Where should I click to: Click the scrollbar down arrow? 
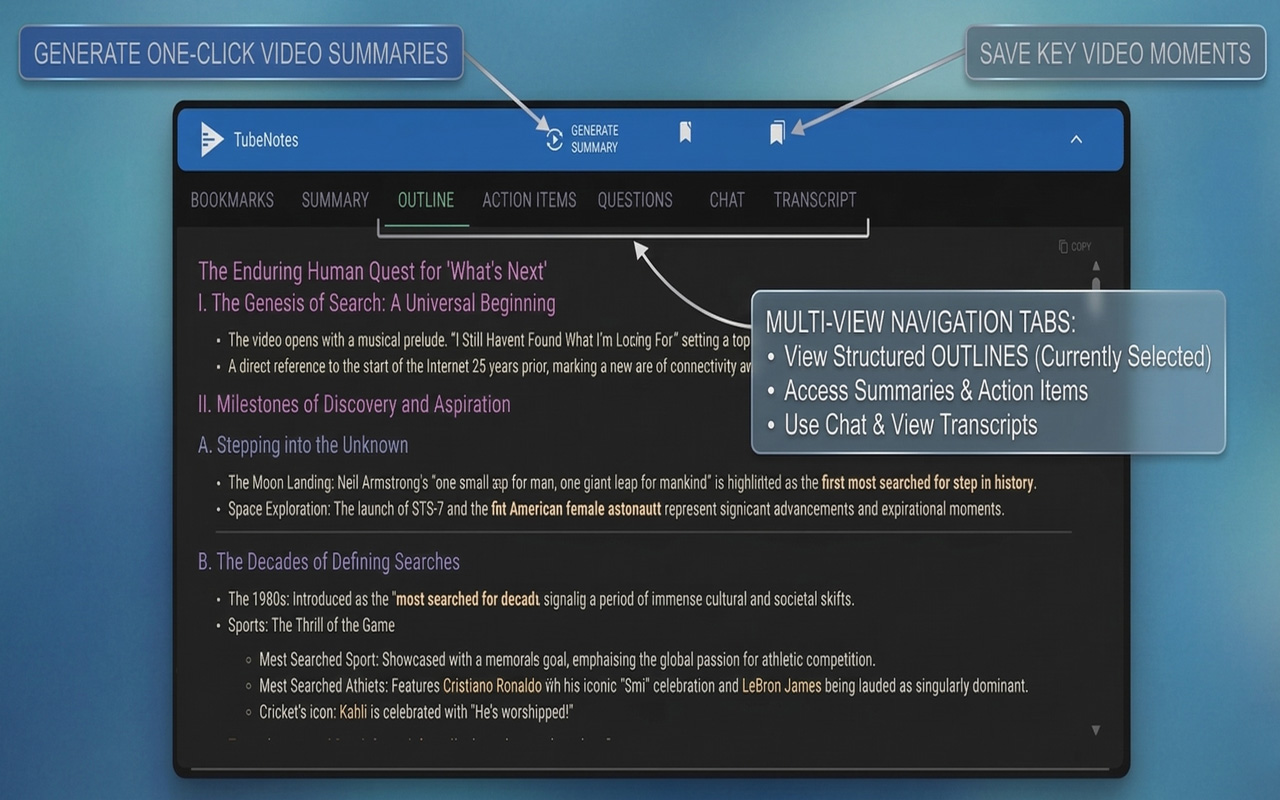coord(1095,730)
